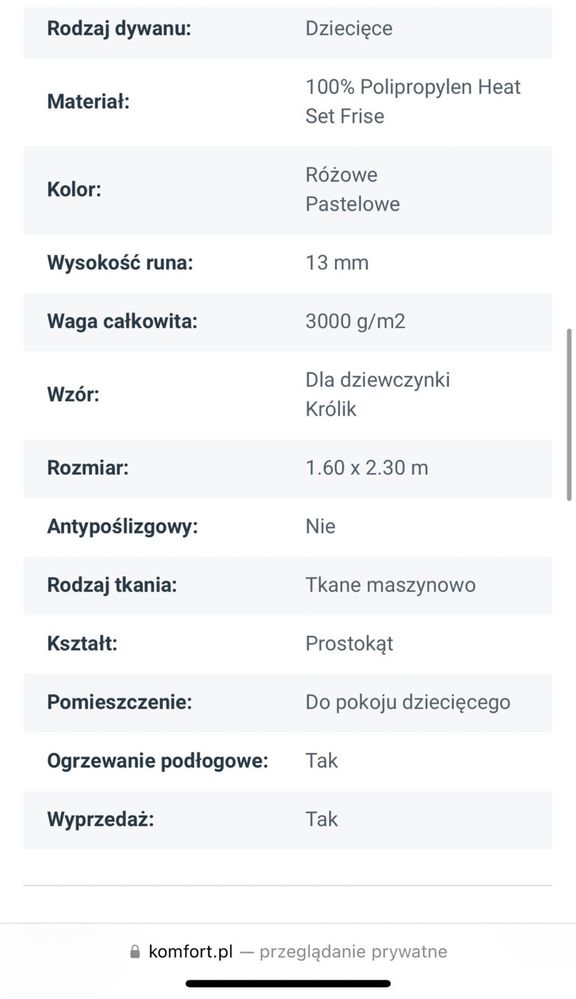Tap the 13 mm pile height value

click(x=337, y=262)
